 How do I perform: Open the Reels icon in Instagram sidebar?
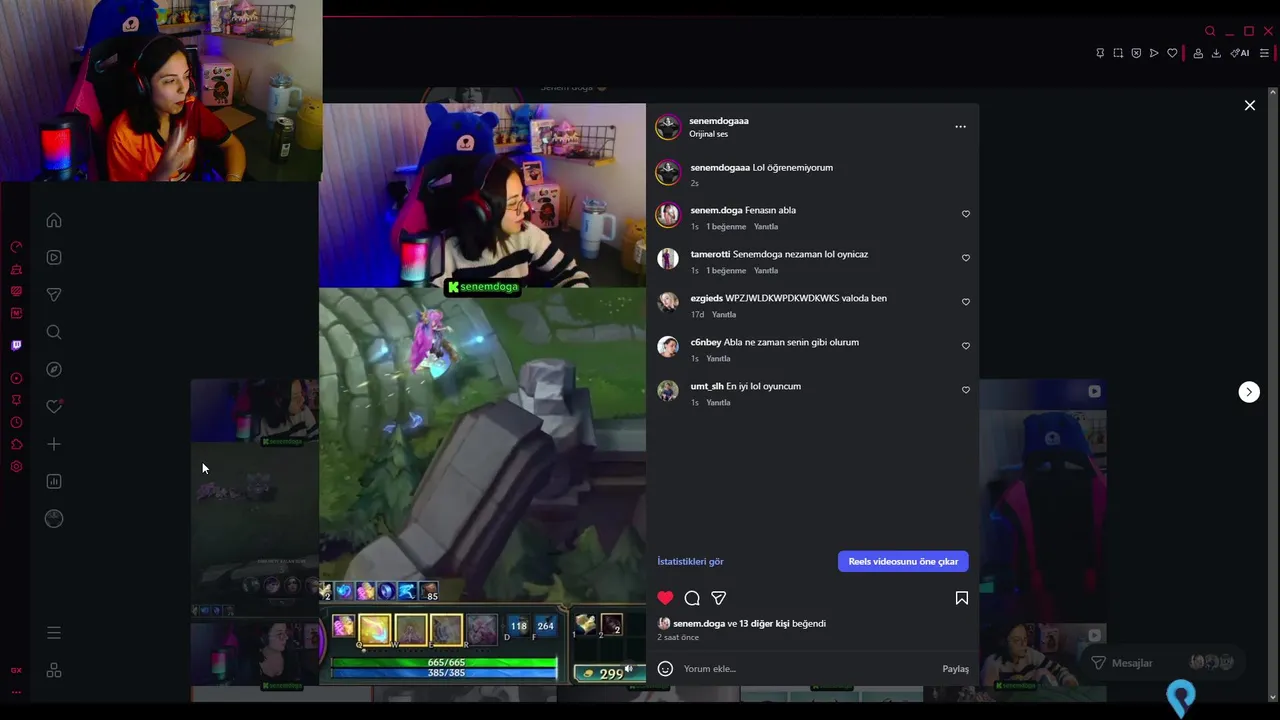[x=54, y=257]
